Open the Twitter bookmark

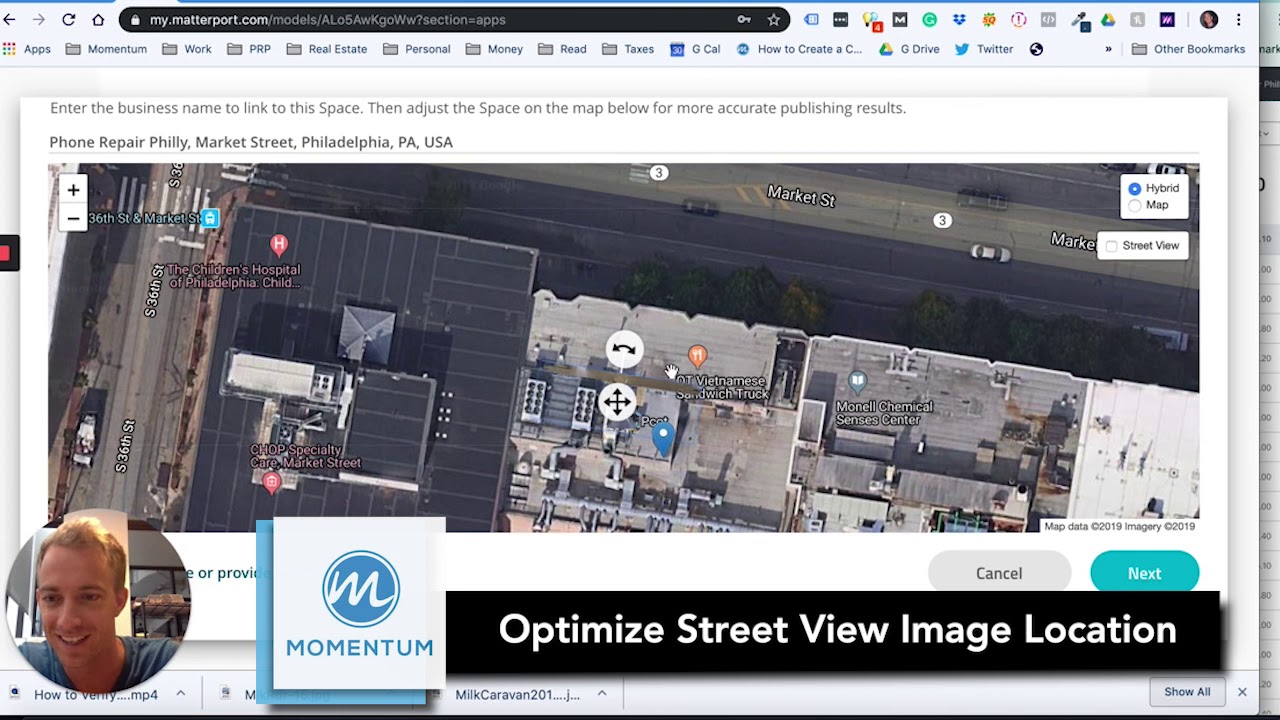[x=984, y=49]
